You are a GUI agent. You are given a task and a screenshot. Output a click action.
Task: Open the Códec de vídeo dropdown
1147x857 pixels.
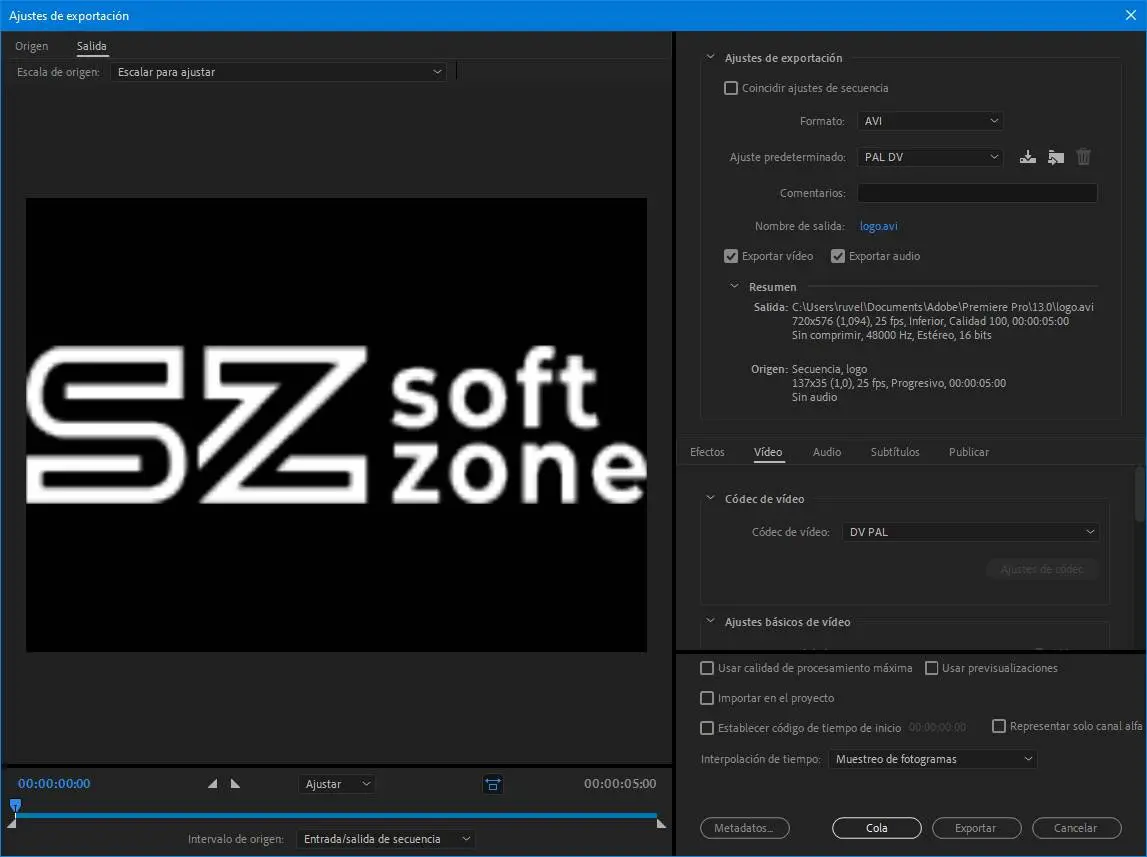[x=970, y=532]
